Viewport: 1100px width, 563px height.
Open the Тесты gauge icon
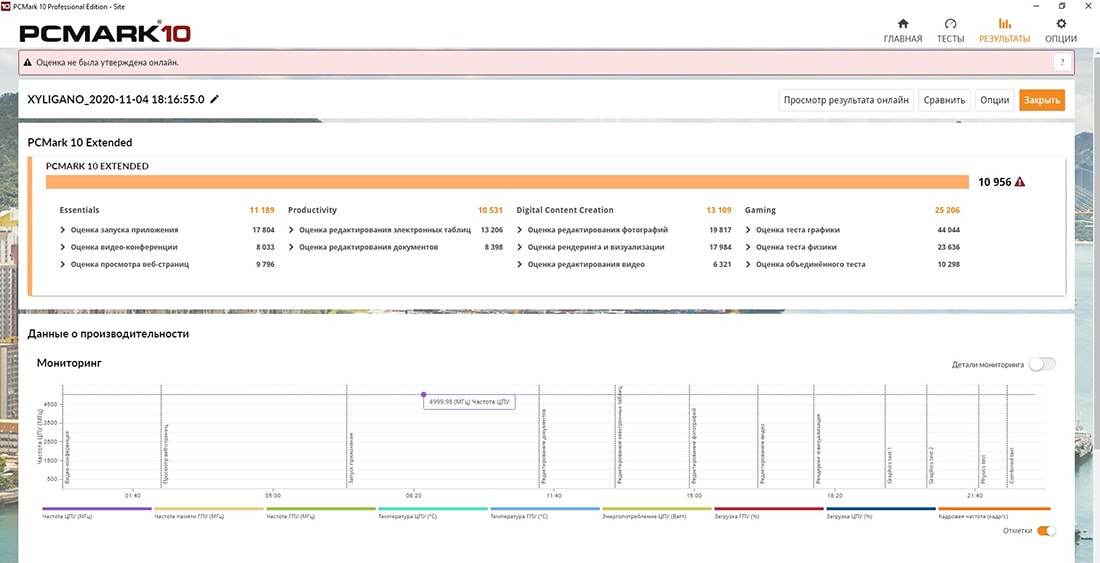pos(950,24)
